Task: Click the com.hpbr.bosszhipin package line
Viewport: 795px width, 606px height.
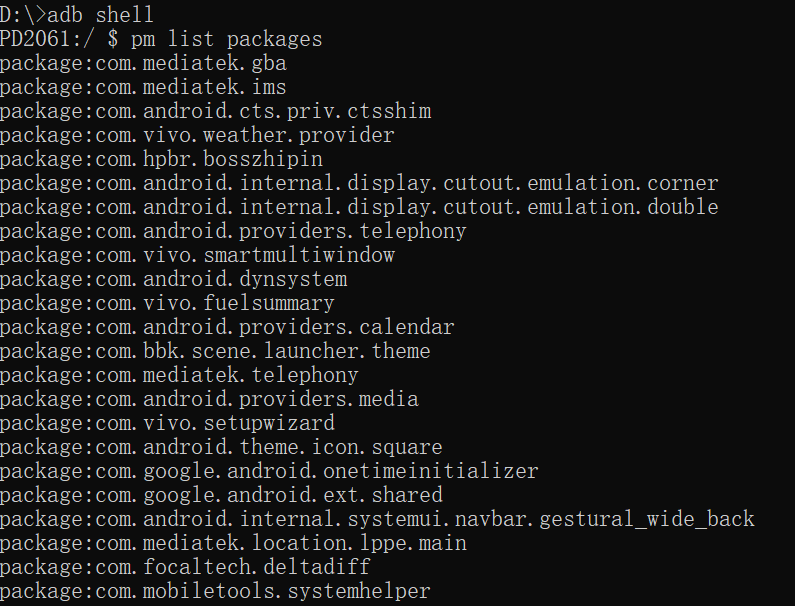Action: pos(161,159)
